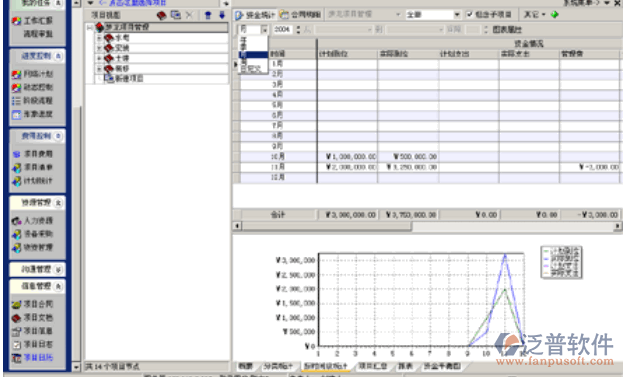
Task: Toggle the 包含子项目 checkbox
Action: 470,15
